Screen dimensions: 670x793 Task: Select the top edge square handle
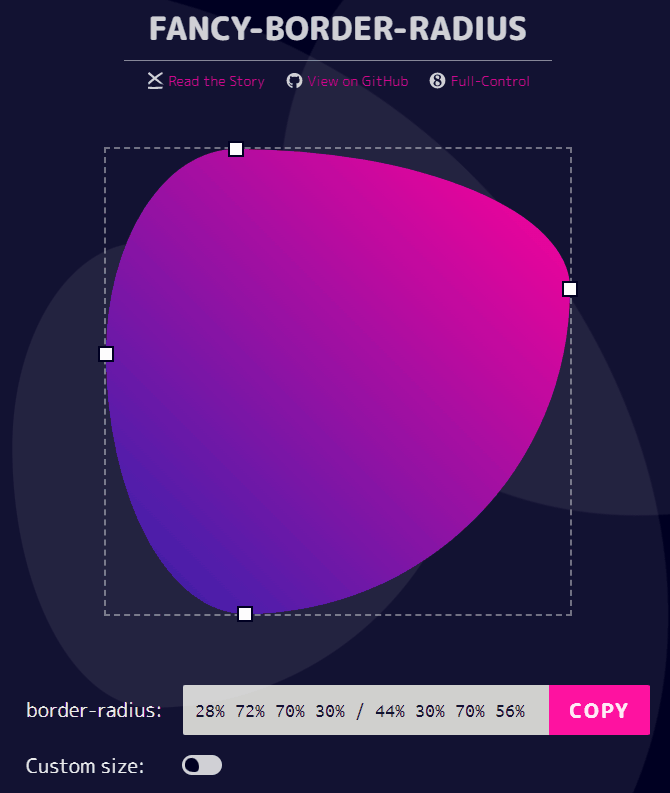[x=236, y=149]
